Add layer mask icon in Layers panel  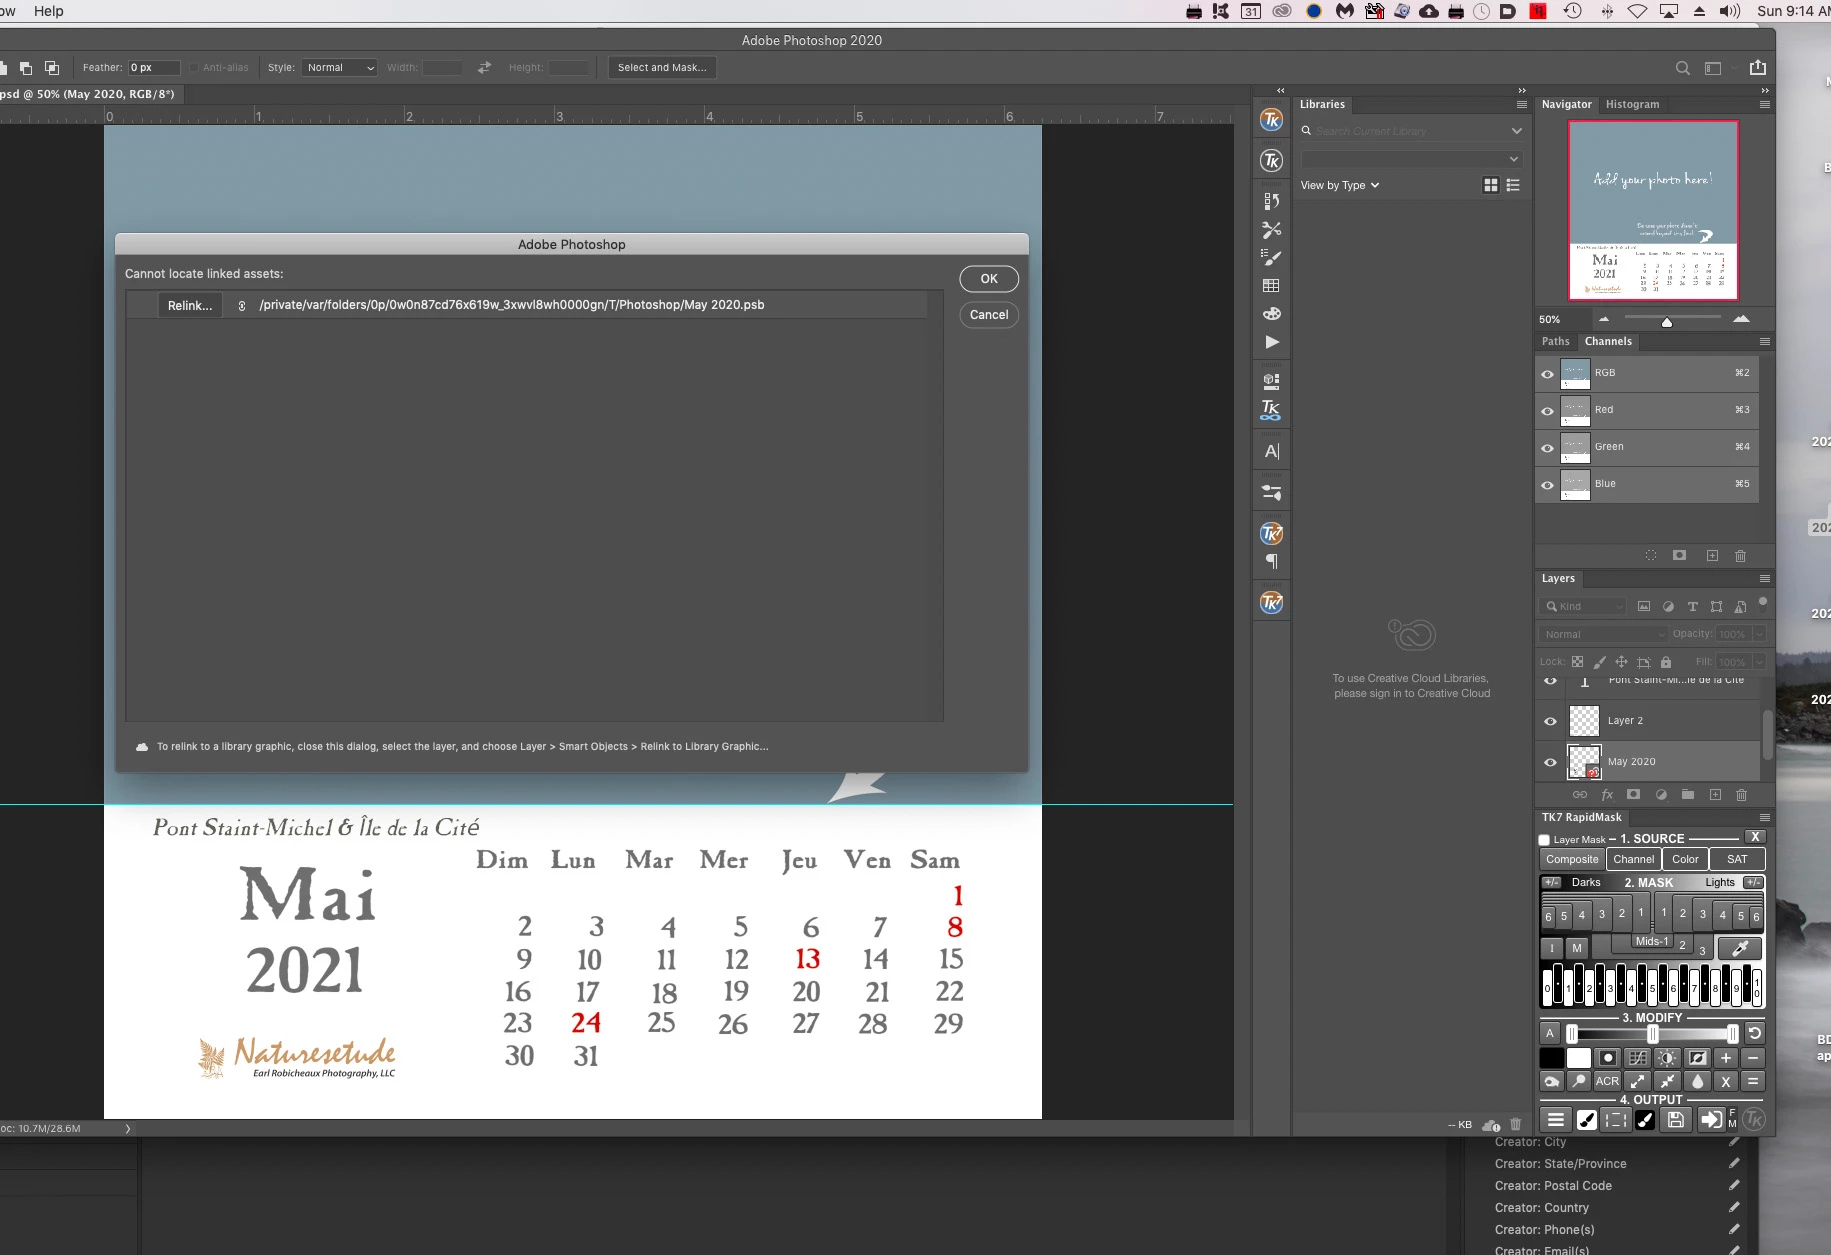[1633, 795]
